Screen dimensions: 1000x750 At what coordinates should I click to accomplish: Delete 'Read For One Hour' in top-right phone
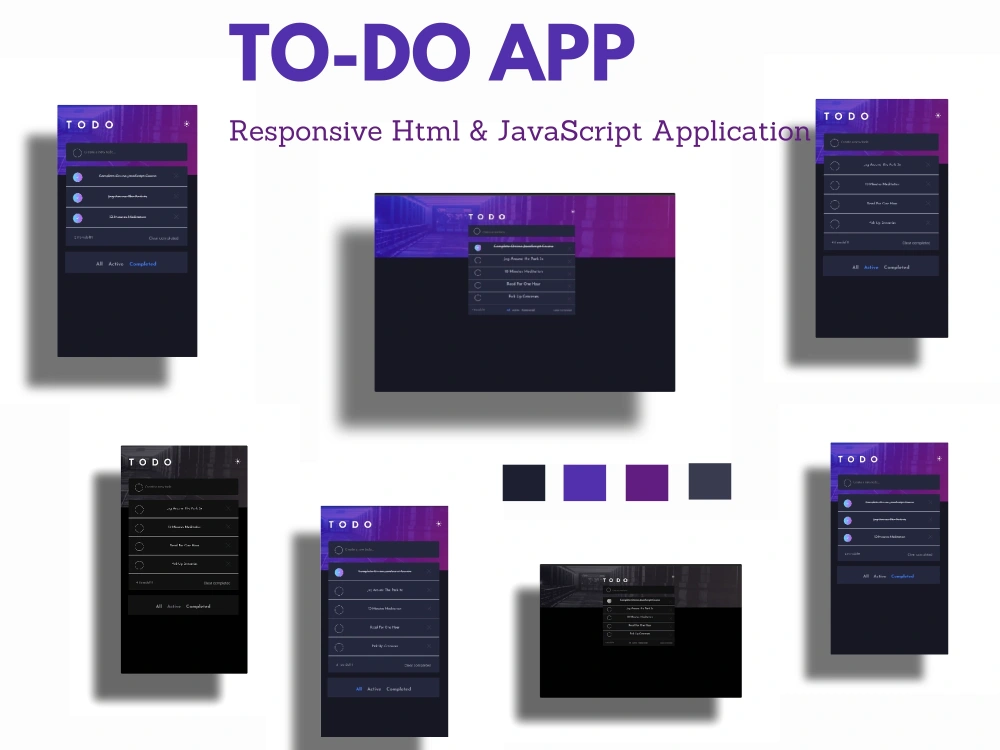pos(927,203)
